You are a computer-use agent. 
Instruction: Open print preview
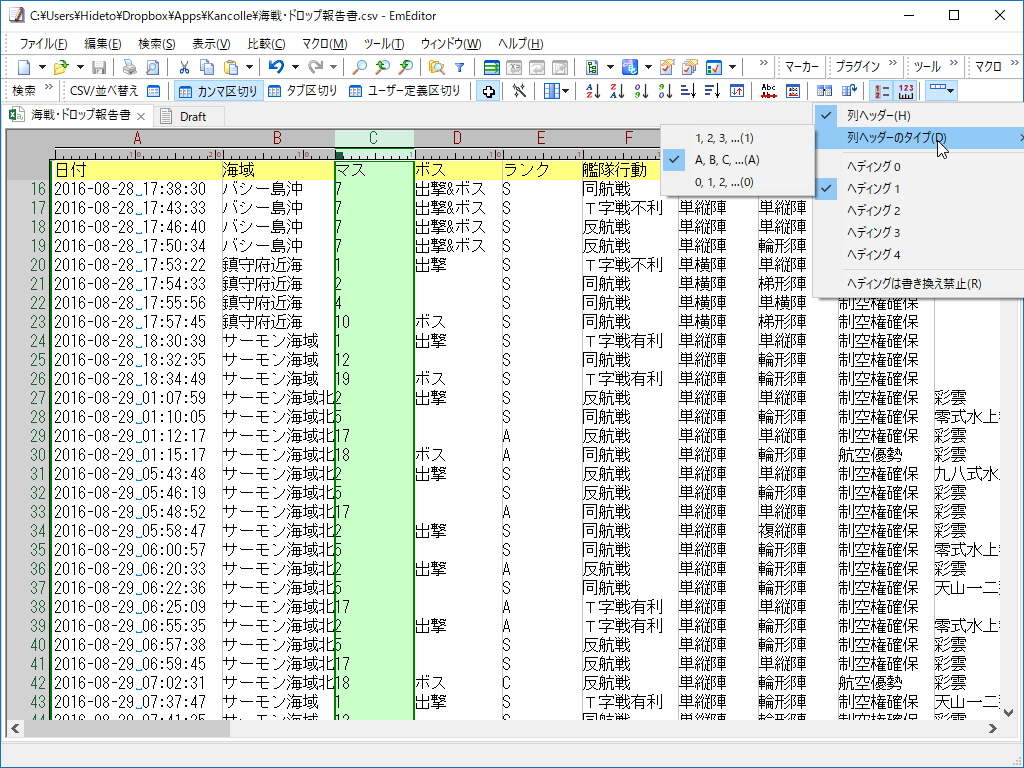pos(155,68)
